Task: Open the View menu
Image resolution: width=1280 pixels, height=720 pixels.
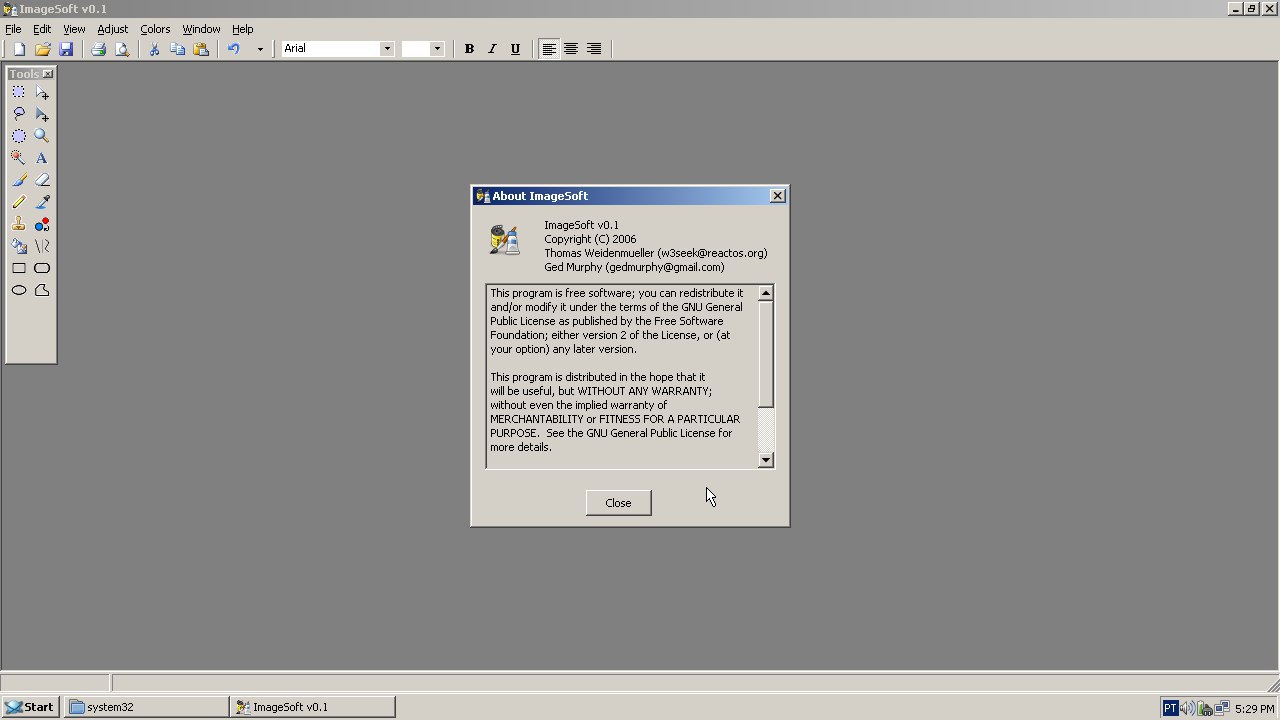Action: point(74,29)
